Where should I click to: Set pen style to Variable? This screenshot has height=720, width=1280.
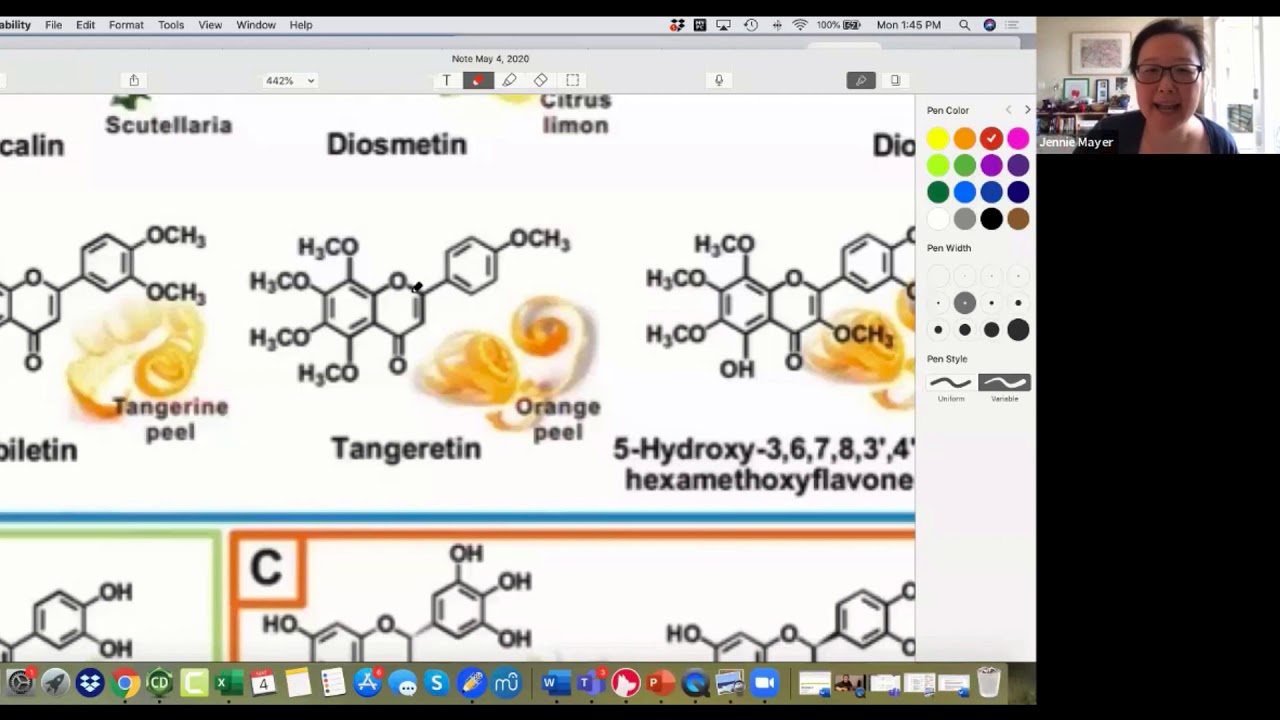pyautogui.click(x=1004, y=382)
